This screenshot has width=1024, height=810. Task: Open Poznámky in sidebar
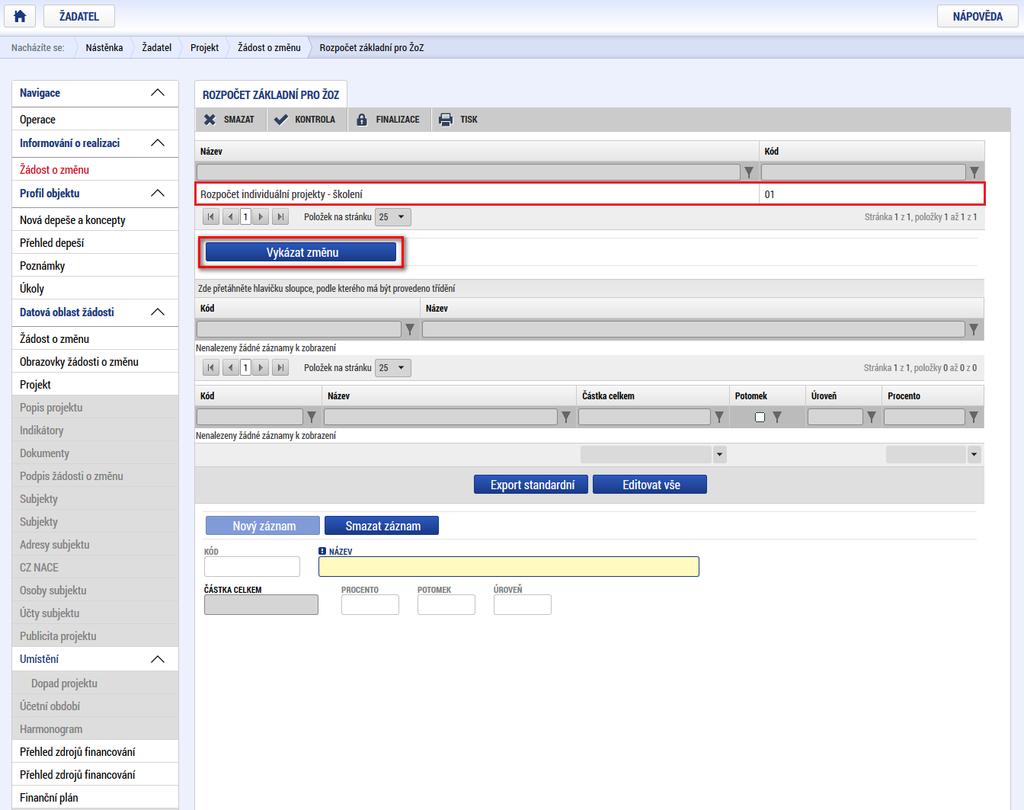[x=95, y=266]
